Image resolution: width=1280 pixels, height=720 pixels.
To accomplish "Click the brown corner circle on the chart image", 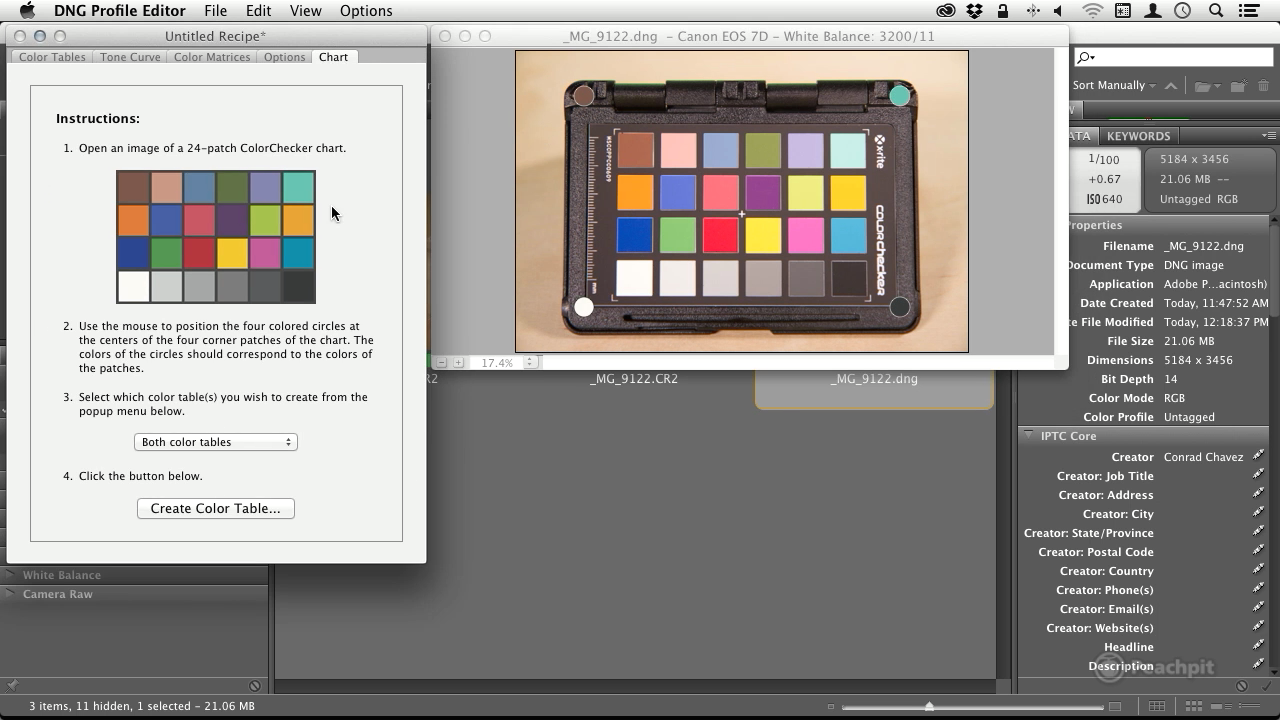I will 583,96.
